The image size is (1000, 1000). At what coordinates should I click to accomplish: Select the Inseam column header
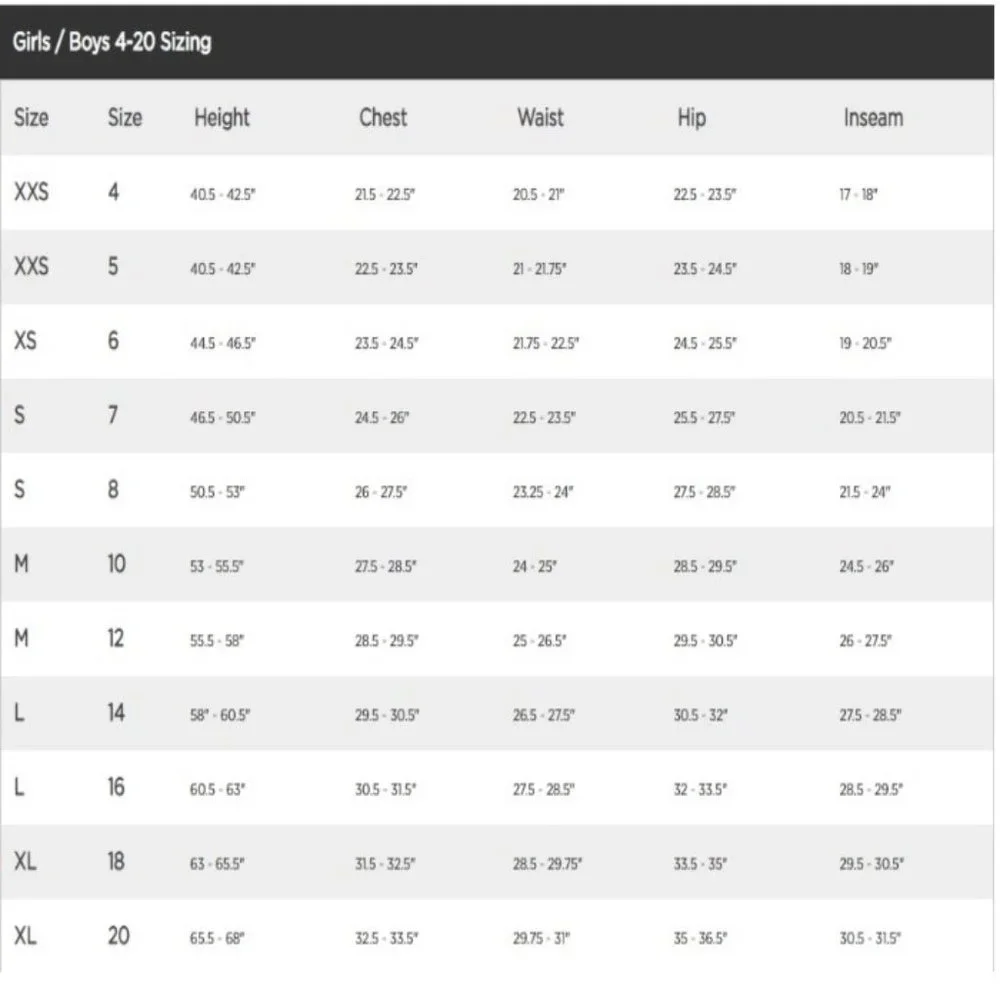(873, 117)
